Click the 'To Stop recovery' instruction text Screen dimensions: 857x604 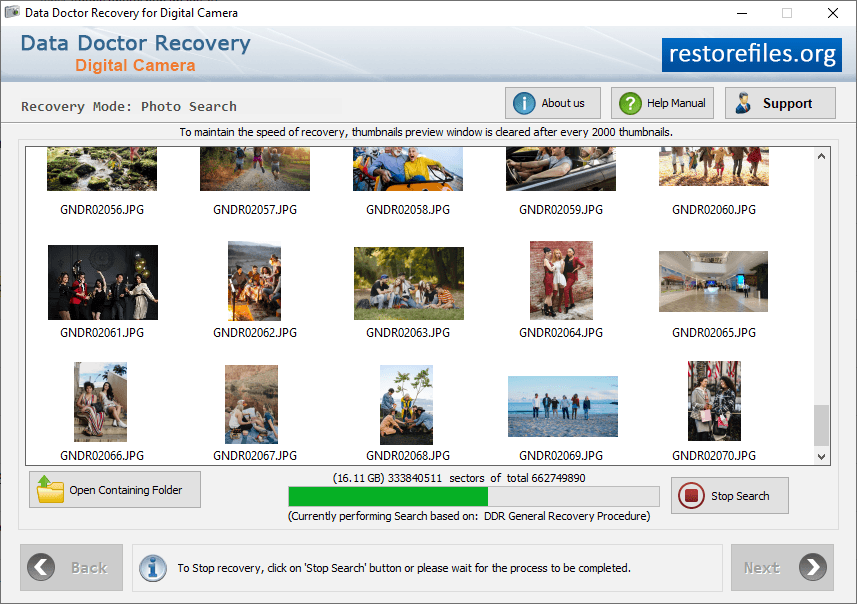(x=404, y=568)
